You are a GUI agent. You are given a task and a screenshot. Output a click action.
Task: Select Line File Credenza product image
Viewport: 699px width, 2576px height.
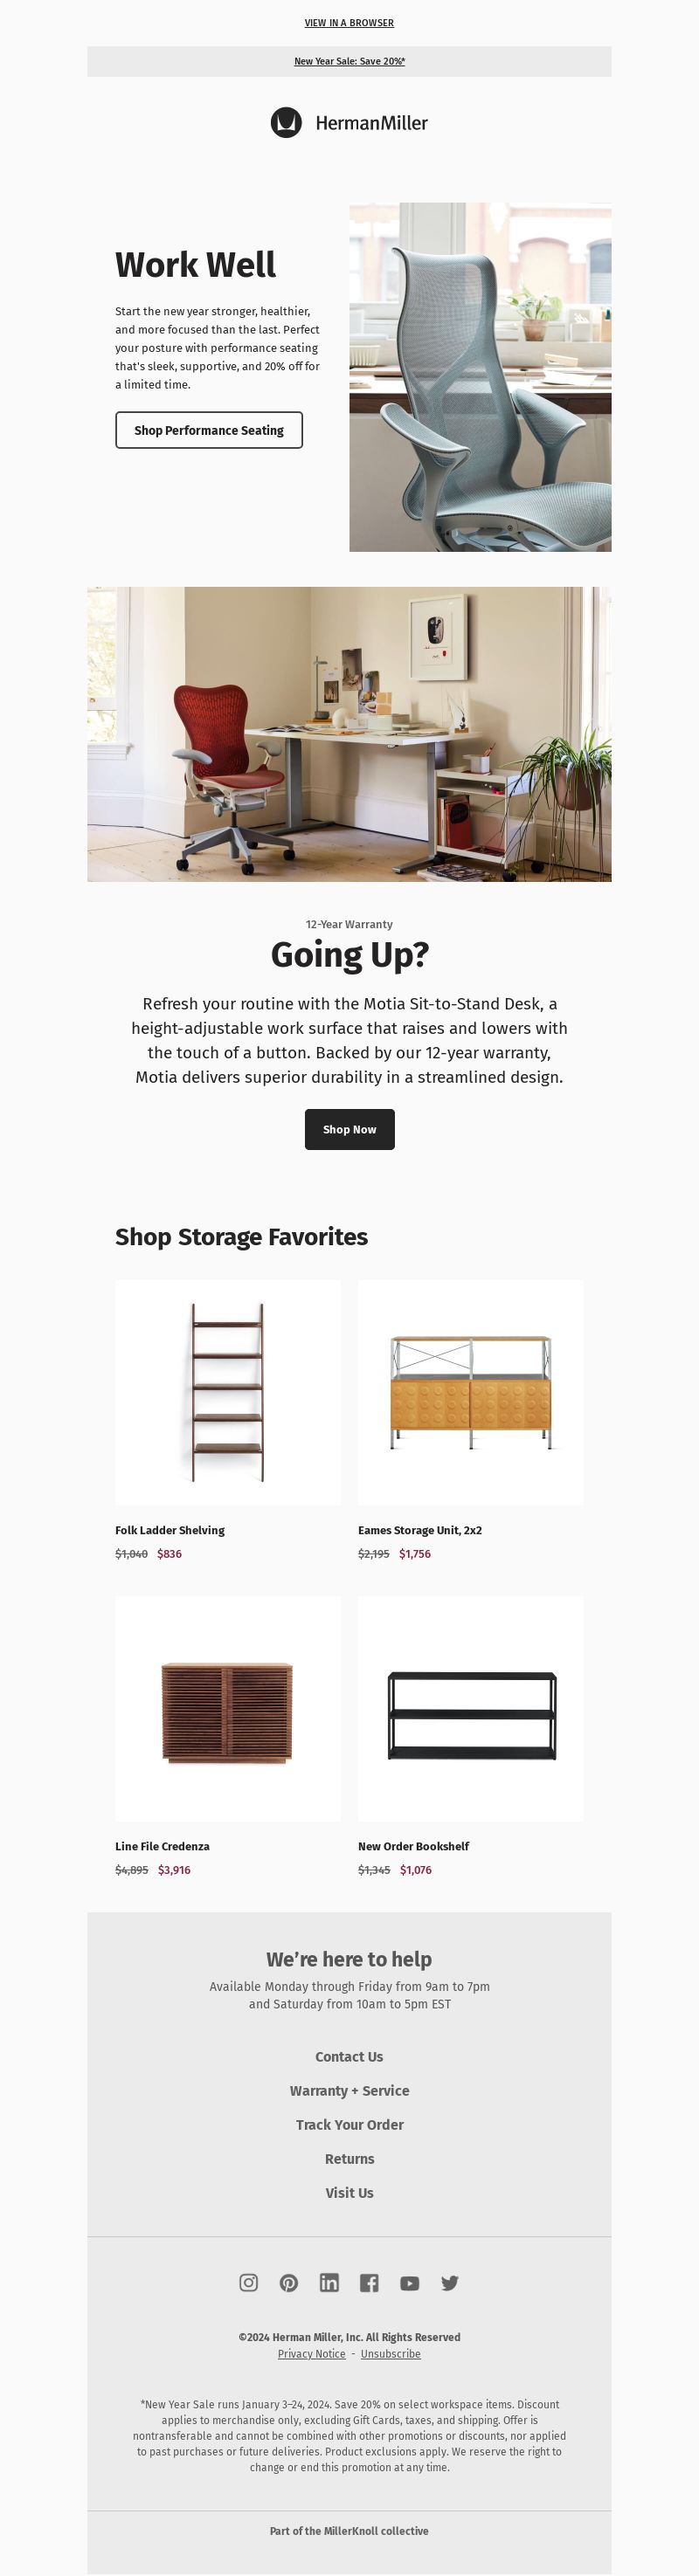[x=228, y=1708]
